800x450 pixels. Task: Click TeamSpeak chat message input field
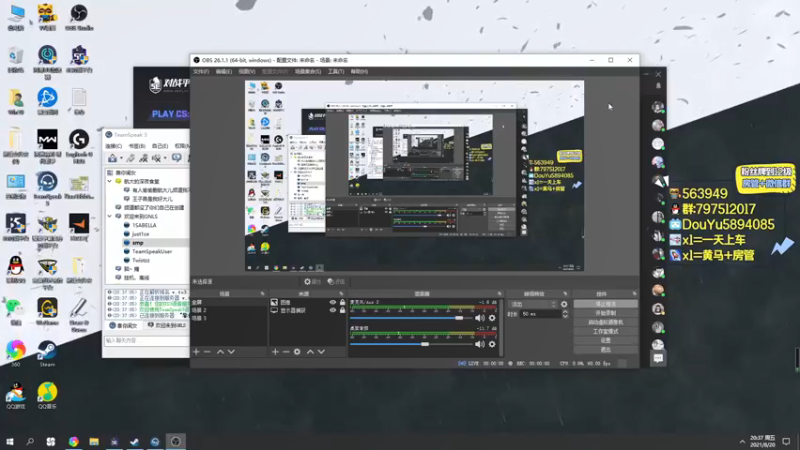click(x=146, y=340)
